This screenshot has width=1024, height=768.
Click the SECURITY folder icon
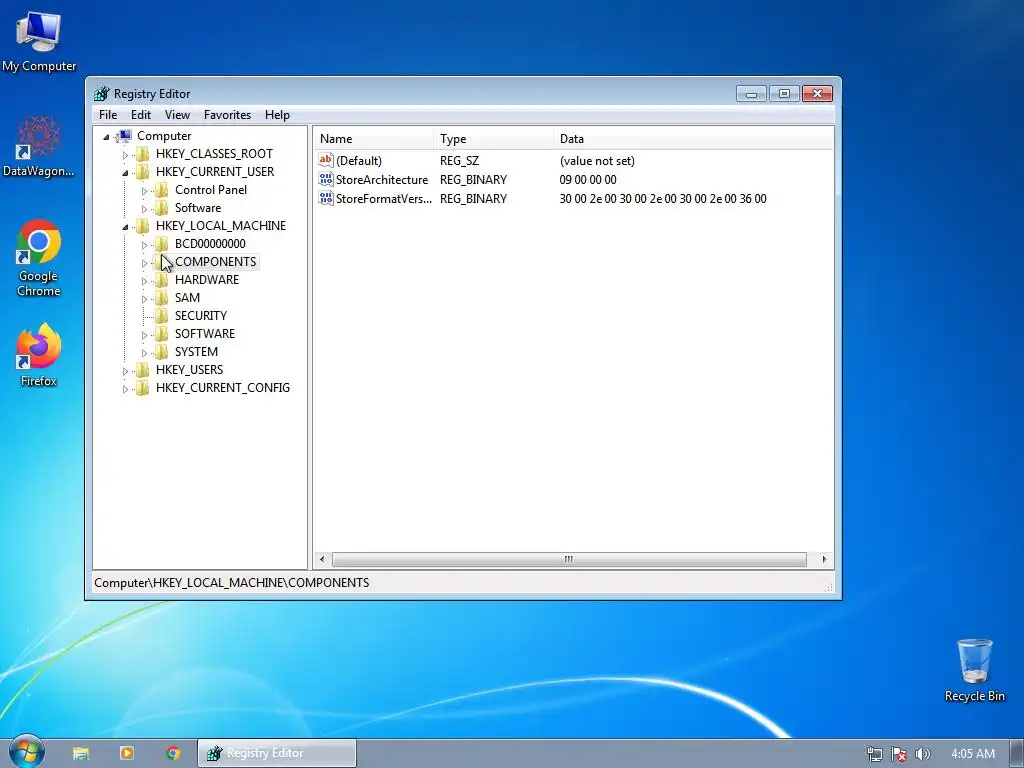point(161,316)
